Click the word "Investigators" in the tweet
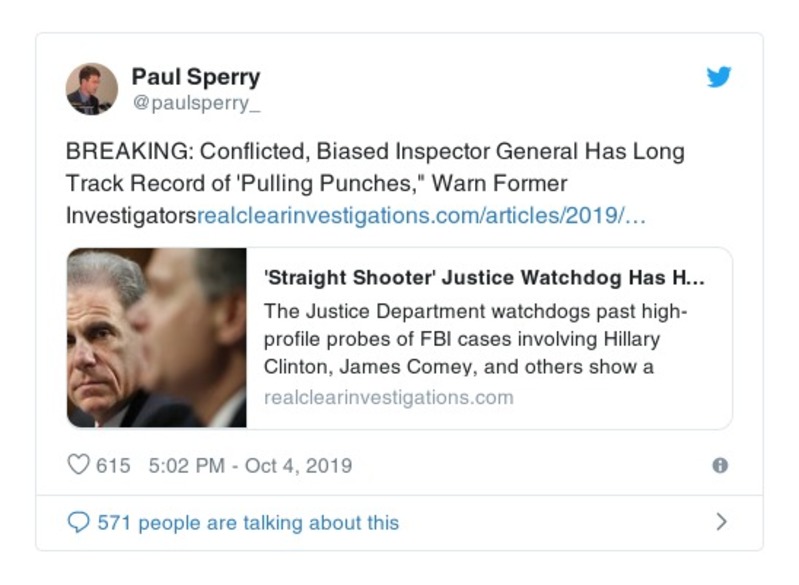Viewport: 799px width, 585px height. pos(131,216)
